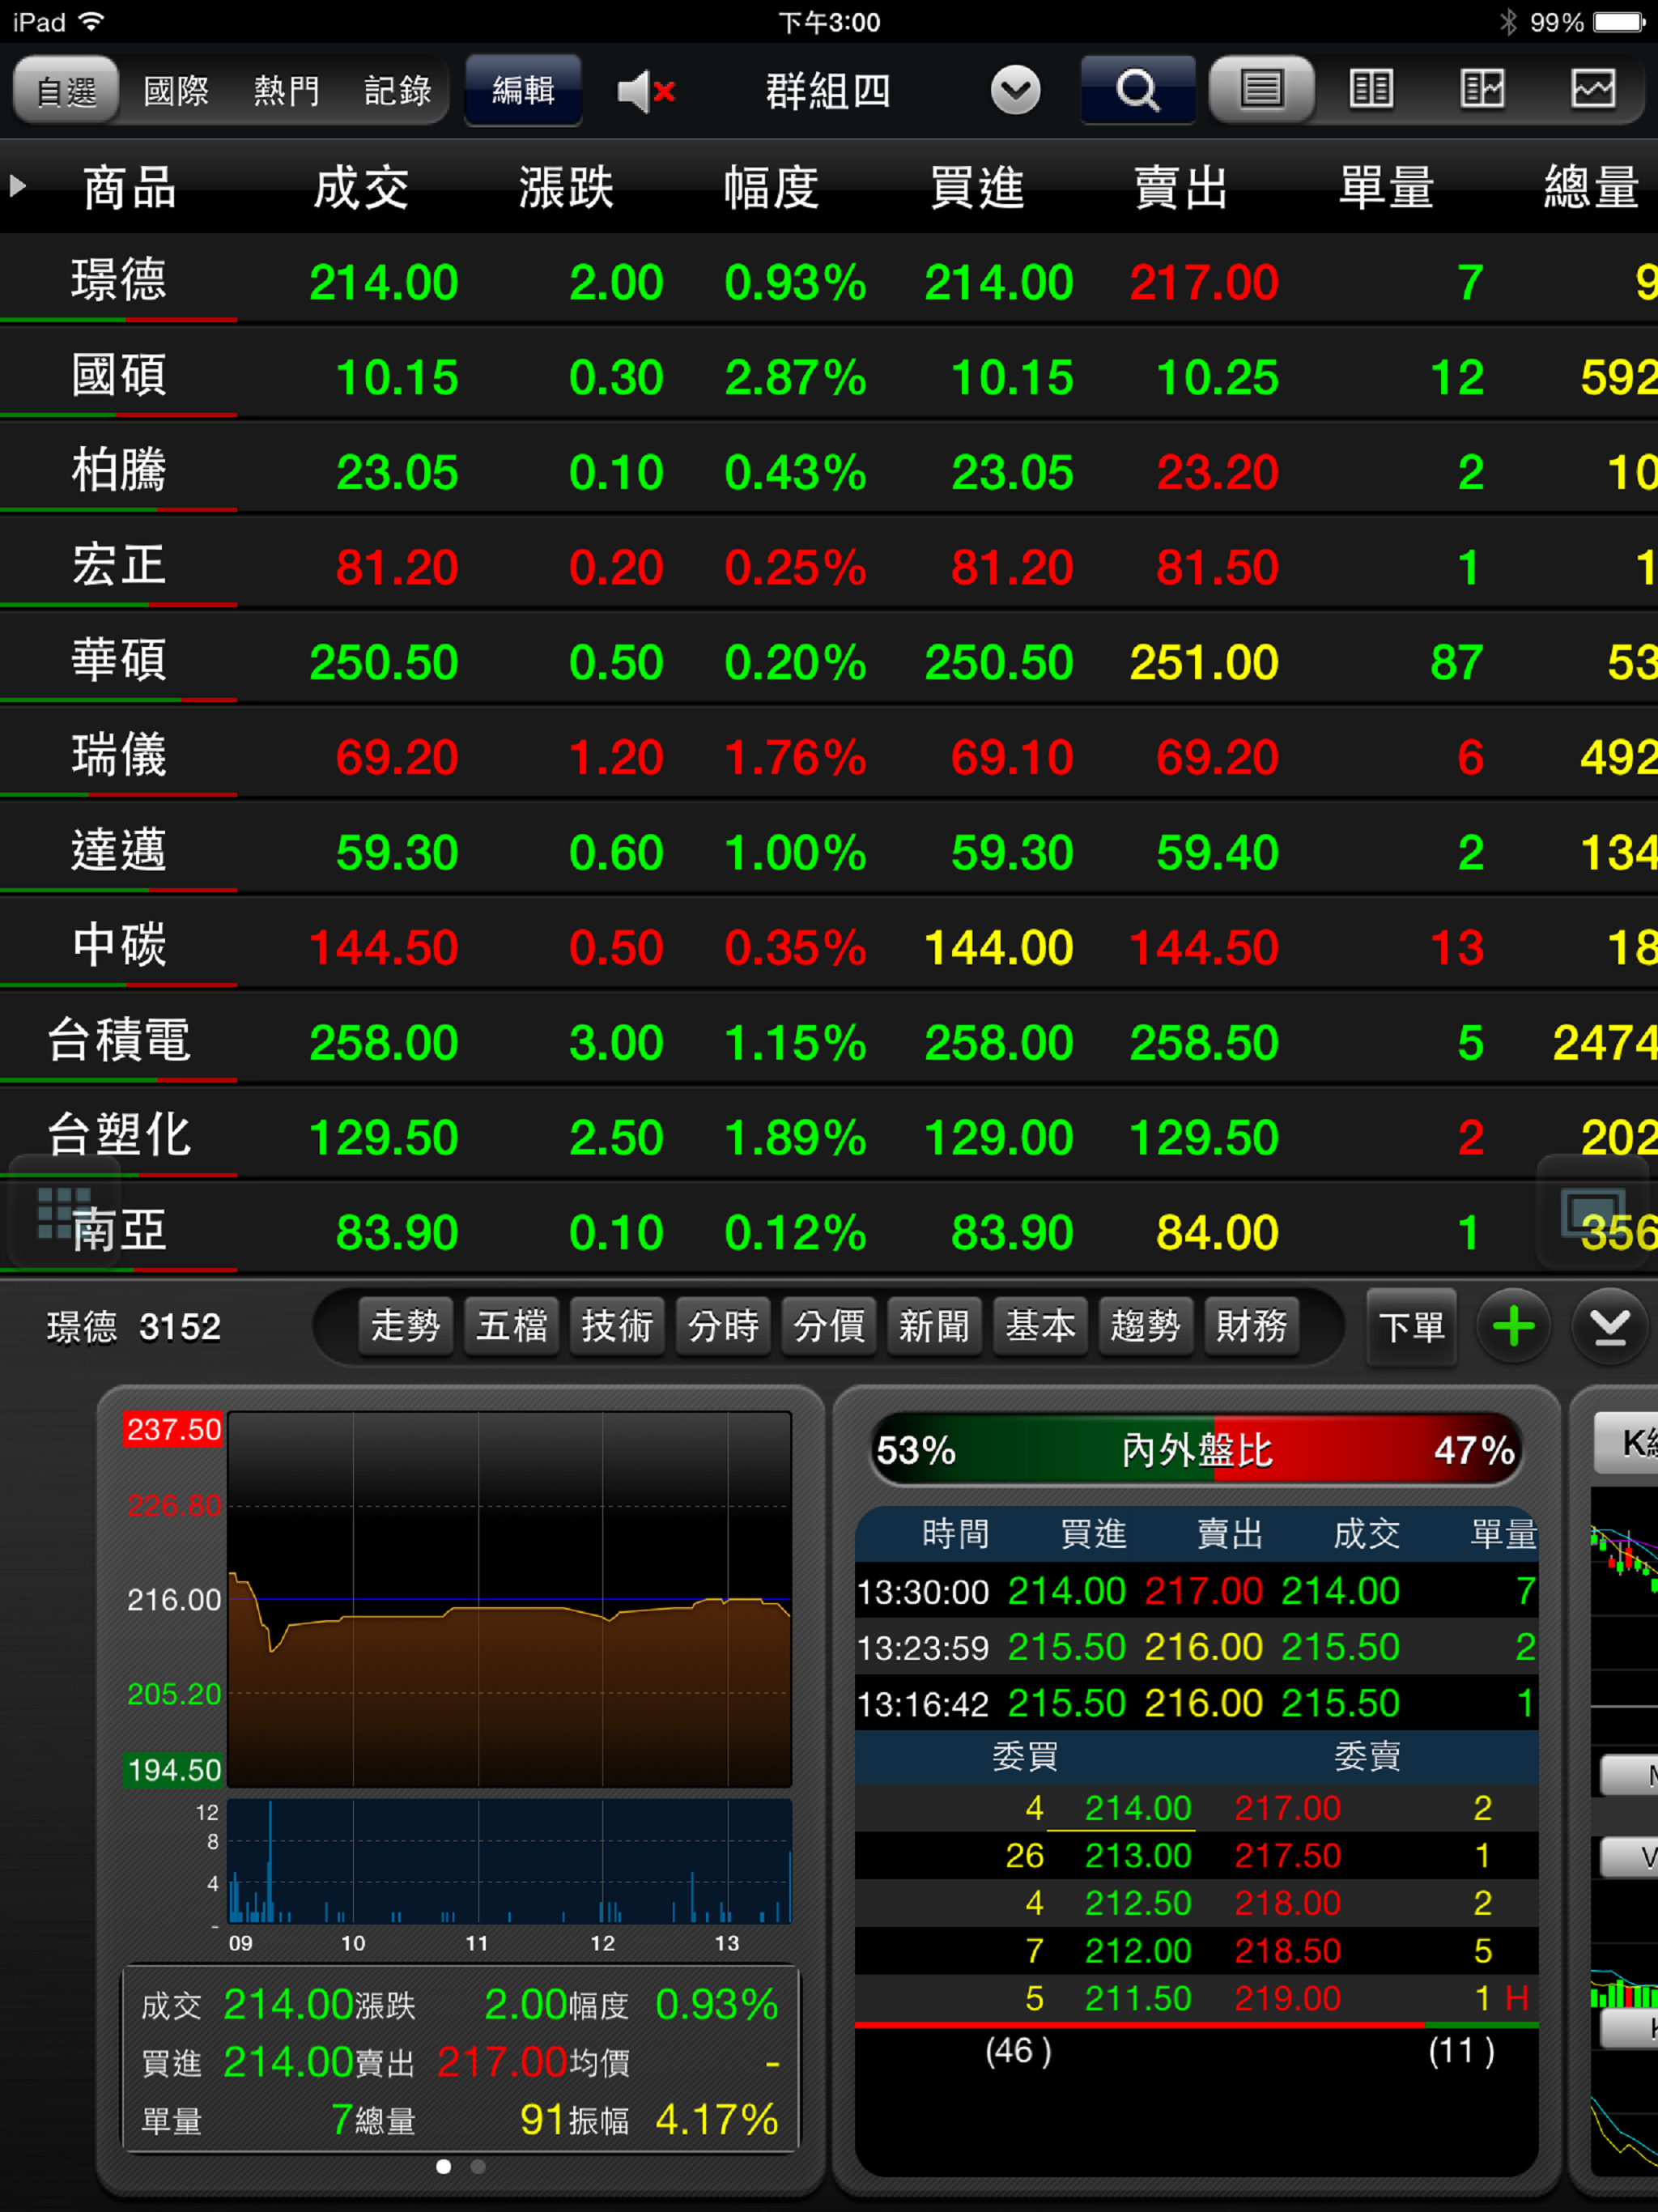1658x2212 pixels.
Task: Open the search magnifier
Action: tap(1137, 90)
